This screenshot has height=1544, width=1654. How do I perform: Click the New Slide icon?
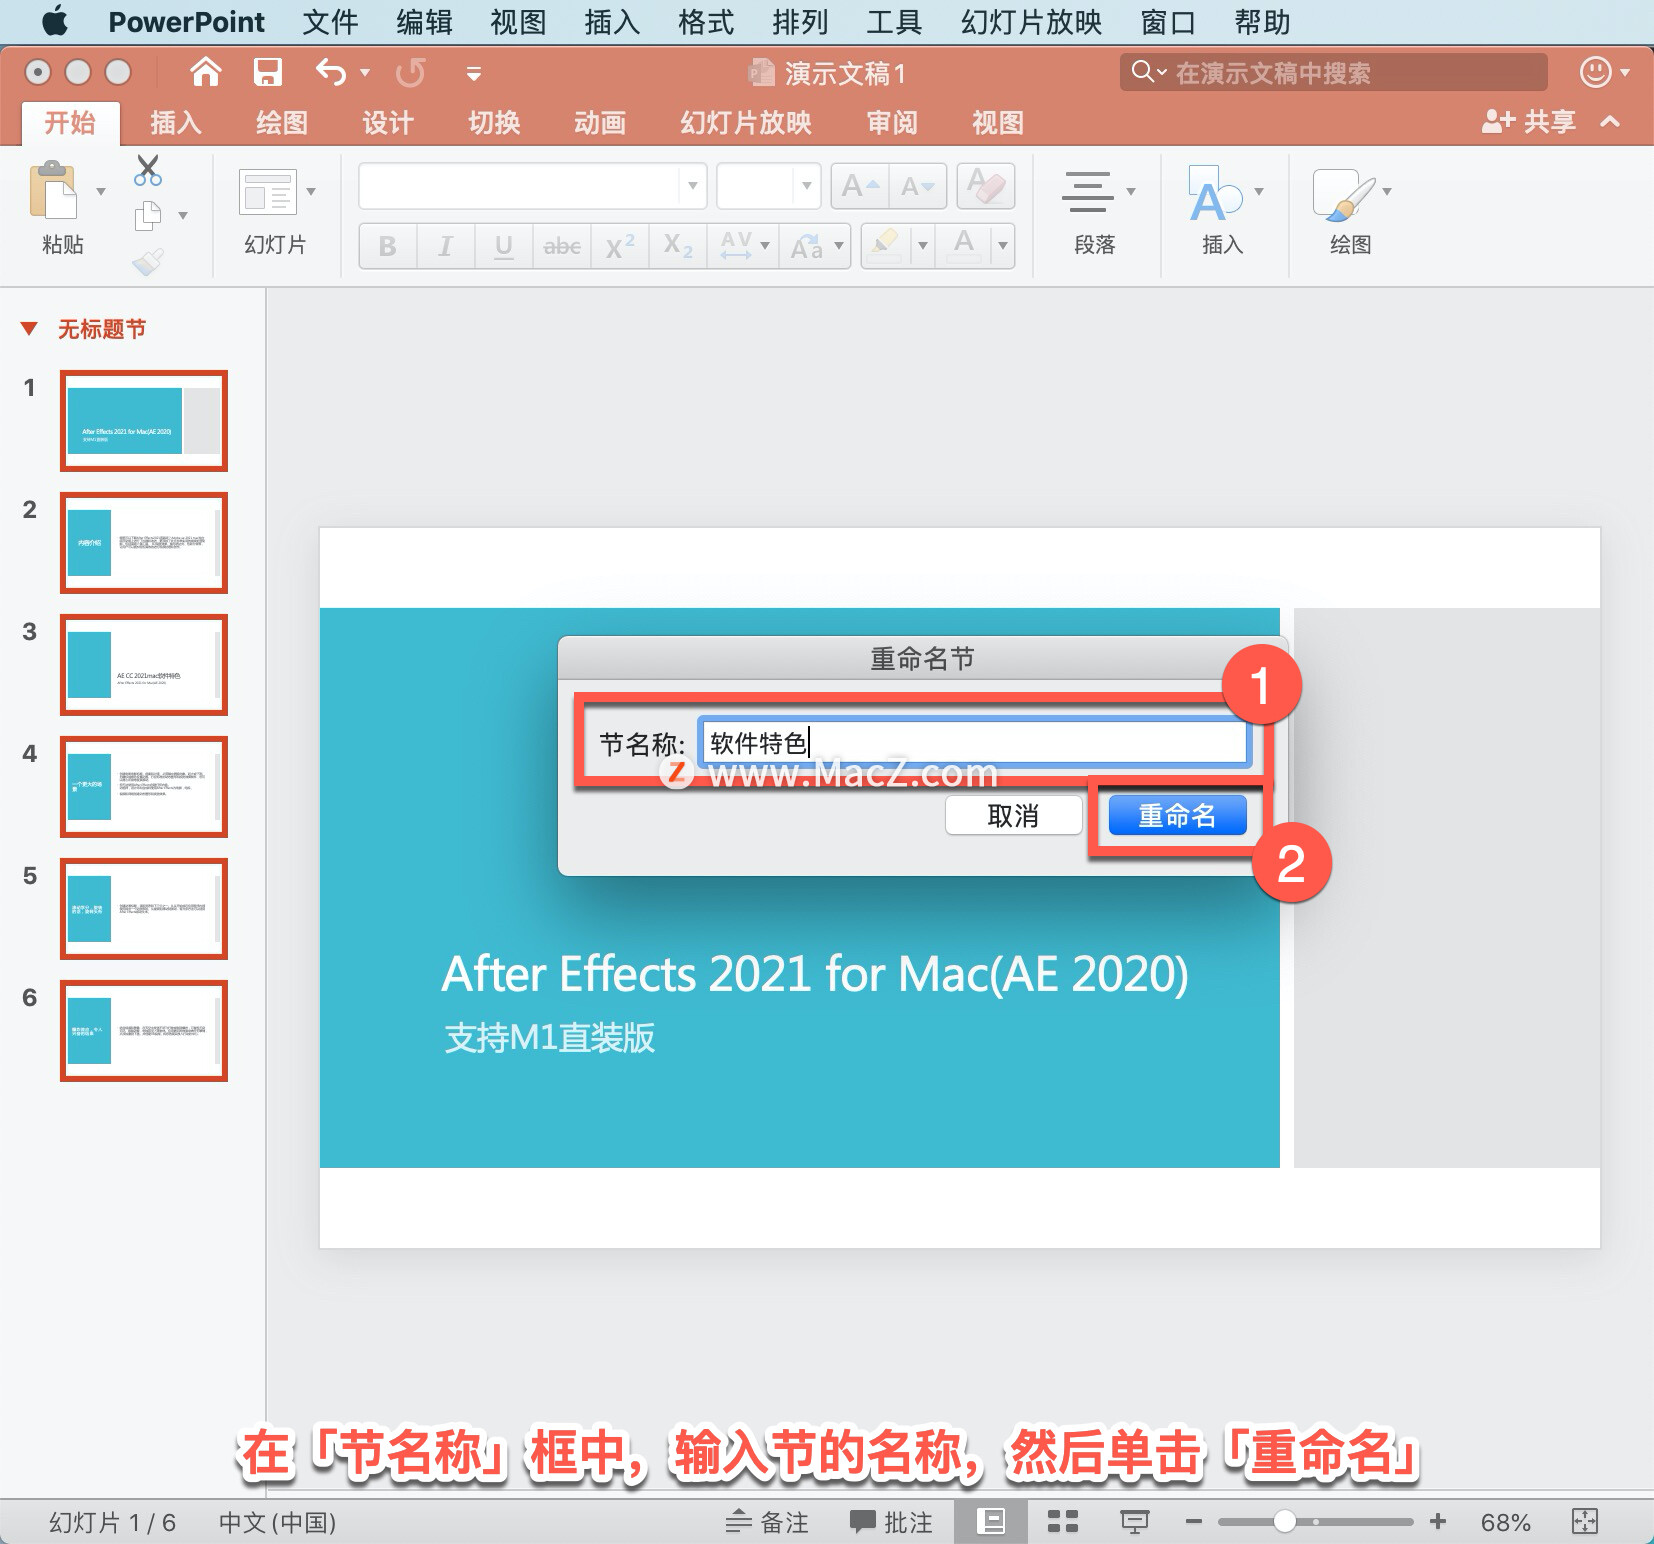pos(268,192)
